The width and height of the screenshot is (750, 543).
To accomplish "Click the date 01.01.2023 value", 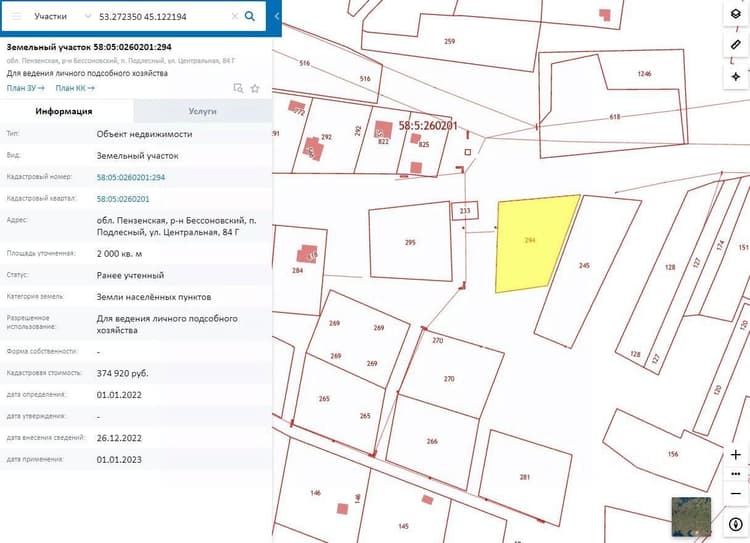I will [119, 459].
